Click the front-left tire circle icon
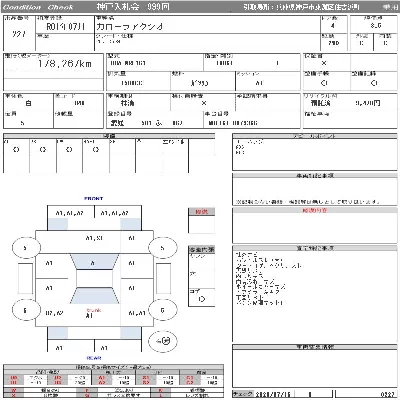The height and width of the screenshot is (400, 400). pos(26,248)
